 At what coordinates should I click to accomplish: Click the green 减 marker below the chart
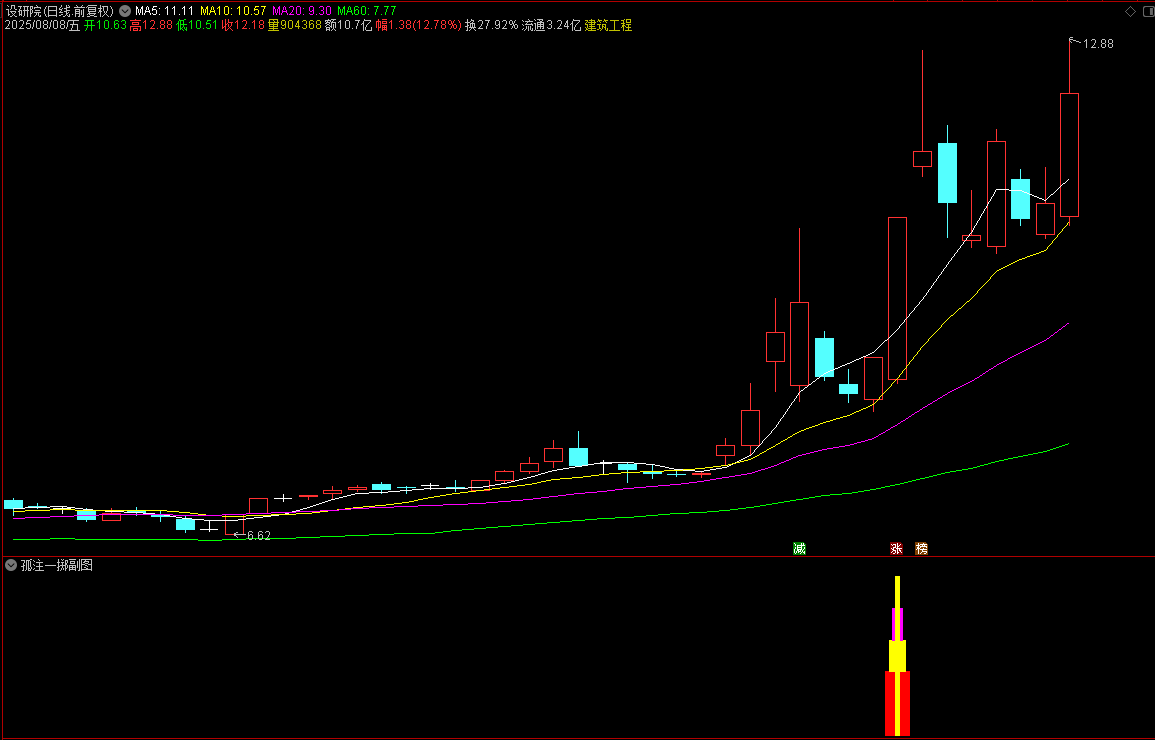(799, 549)
